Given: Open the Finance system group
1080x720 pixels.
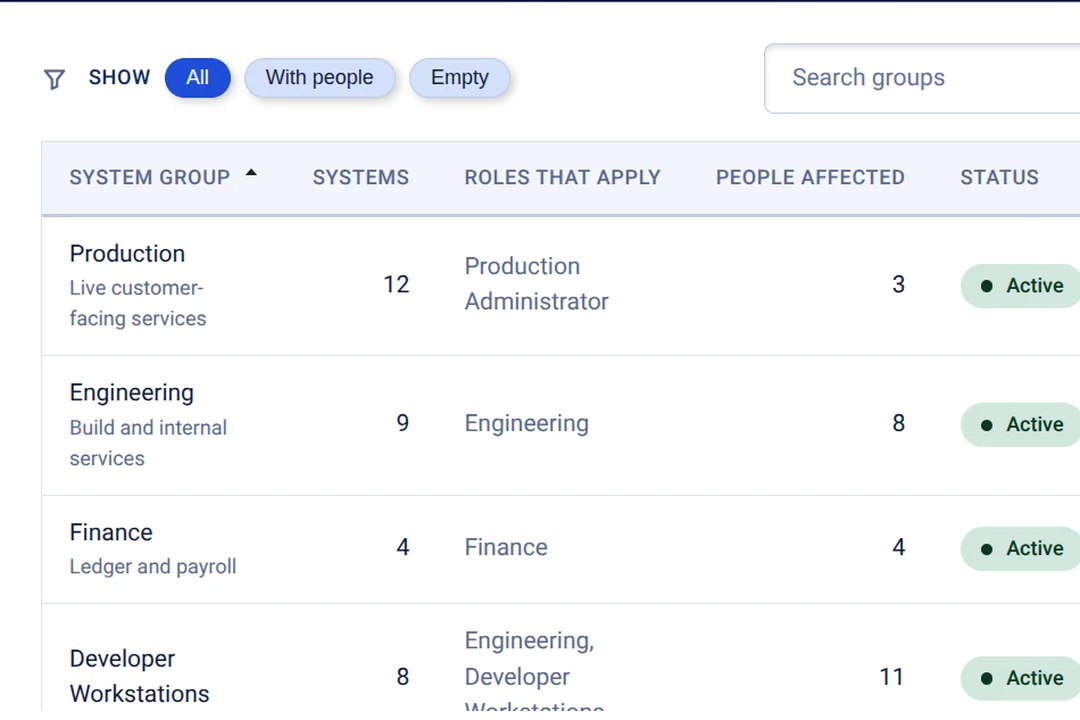Looking at the screenshot, I should tap(111, 533).
